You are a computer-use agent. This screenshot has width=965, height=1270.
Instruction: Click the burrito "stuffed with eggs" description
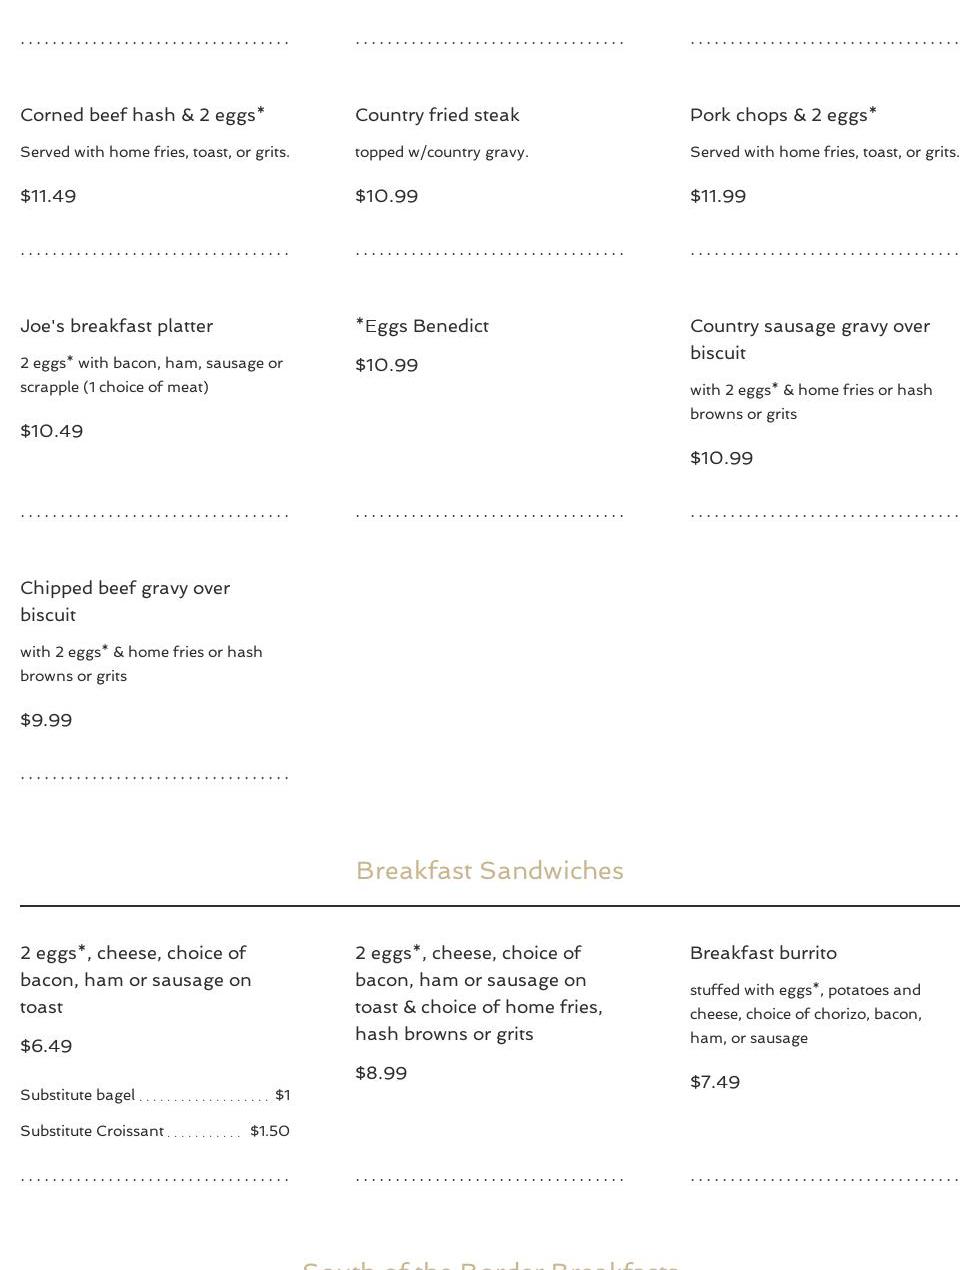pos(805,1014)
